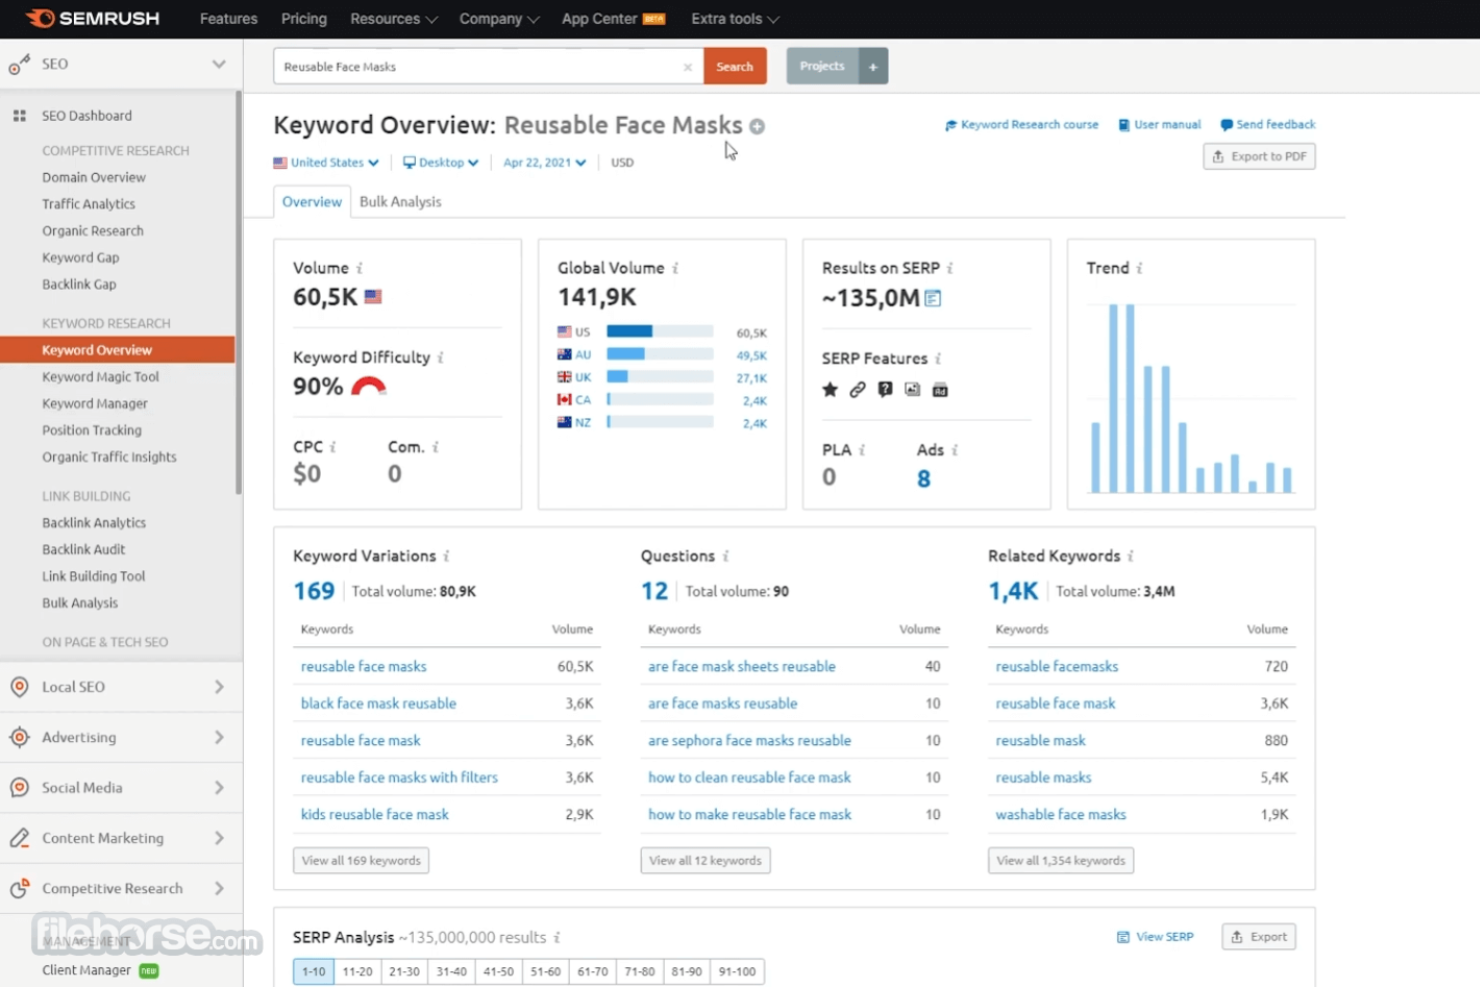Click the sidebar vertical scrollbar
The height and width of the screenshot is (987, 1480).
(239, 292)
